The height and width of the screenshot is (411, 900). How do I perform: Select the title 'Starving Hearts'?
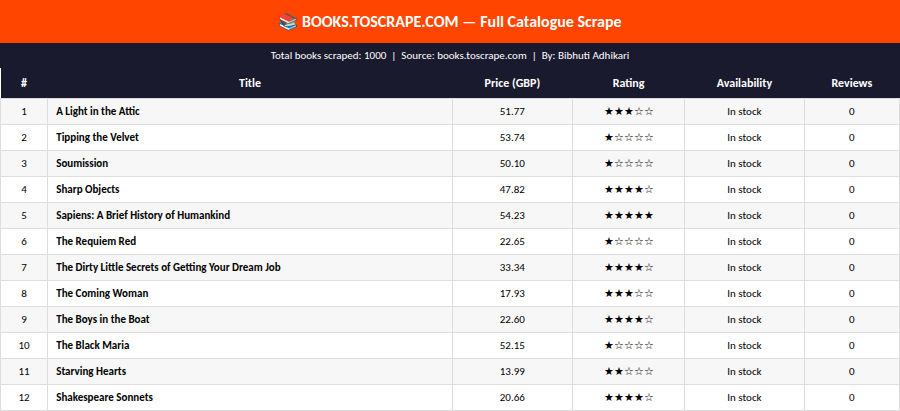pos(91,371)
